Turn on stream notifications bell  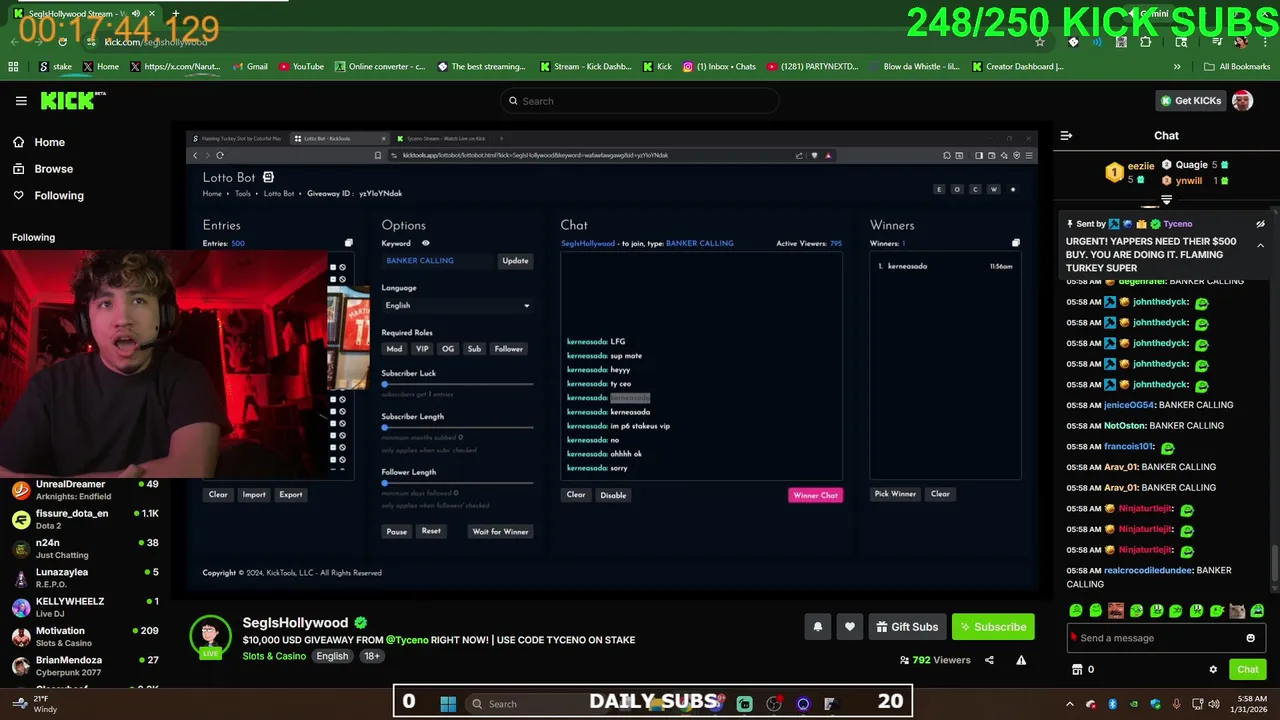[817, 627]
